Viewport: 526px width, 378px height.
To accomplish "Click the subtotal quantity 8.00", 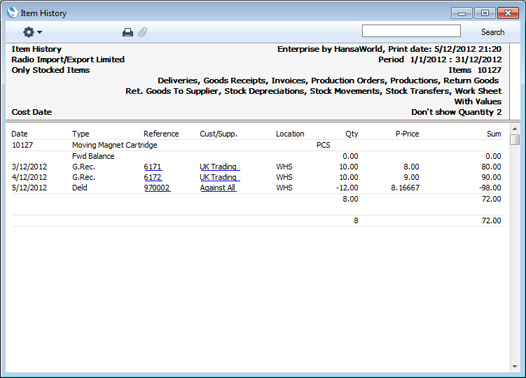I will click(350, 199).
